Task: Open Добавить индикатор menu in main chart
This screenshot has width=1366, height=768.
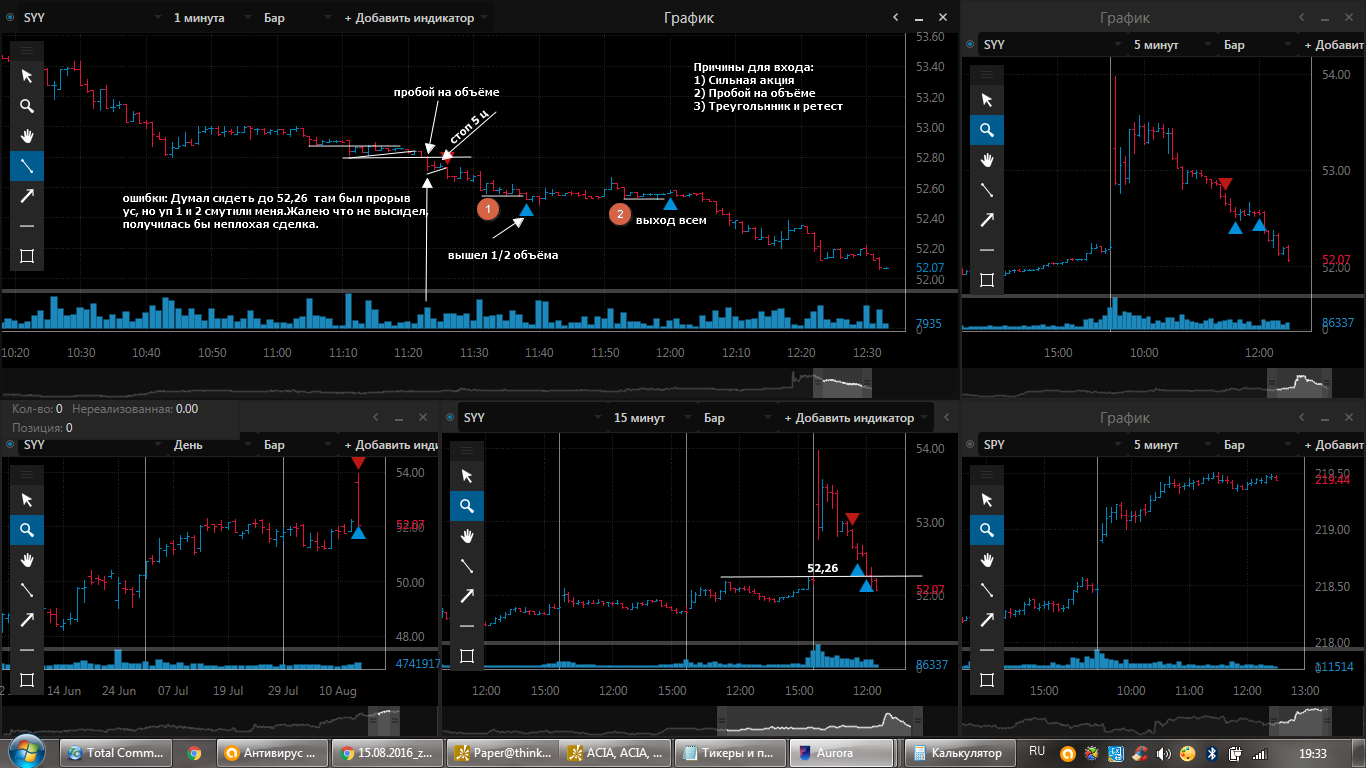Action: 415,18
